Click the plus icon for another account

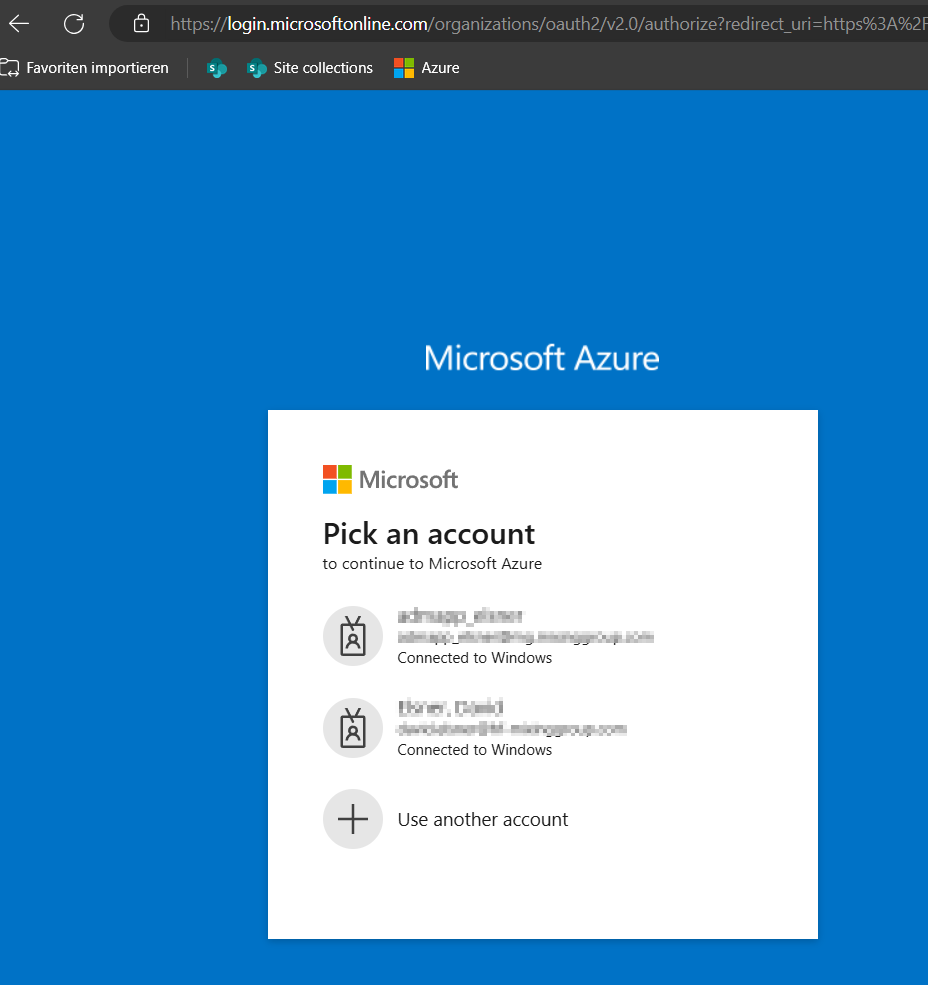coord(353,819)
